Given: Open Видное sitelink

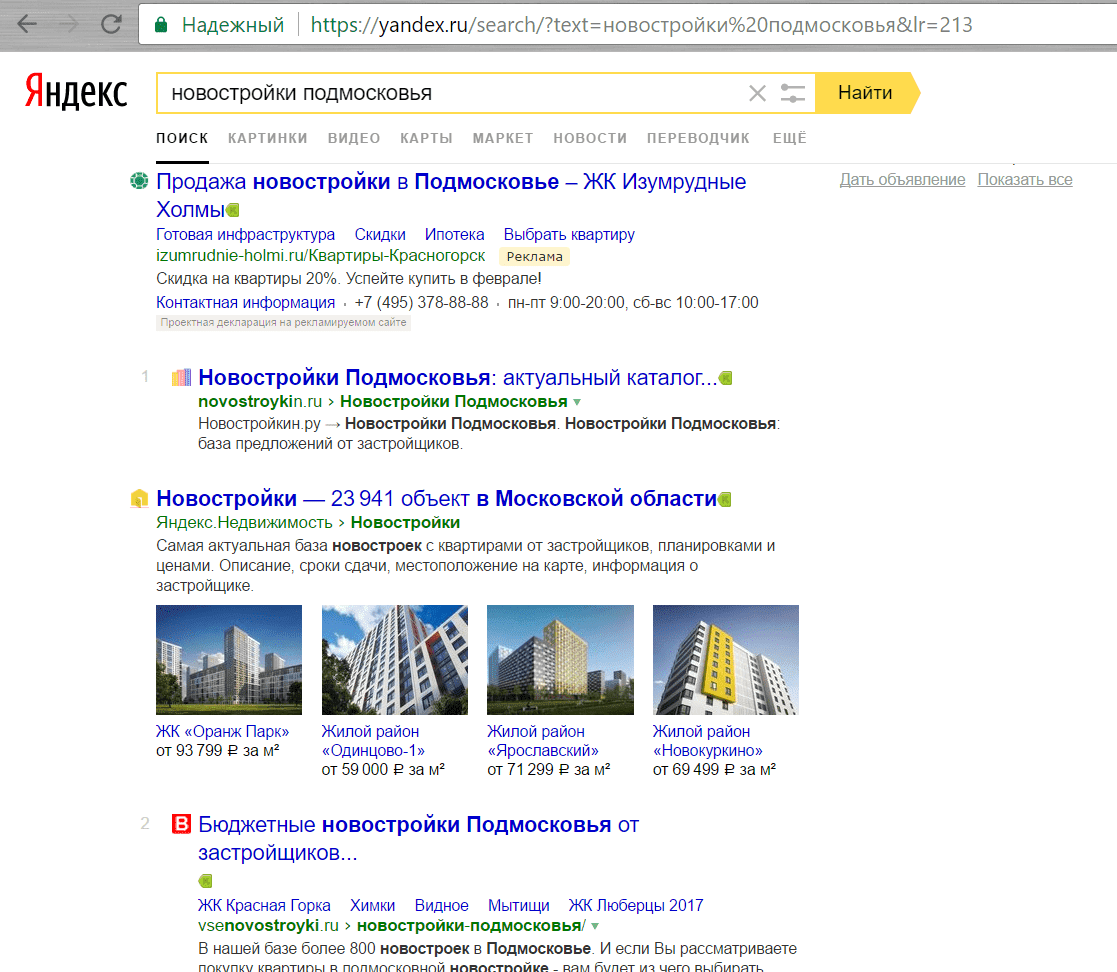Looking at the screenshot, I should point(442,906).
